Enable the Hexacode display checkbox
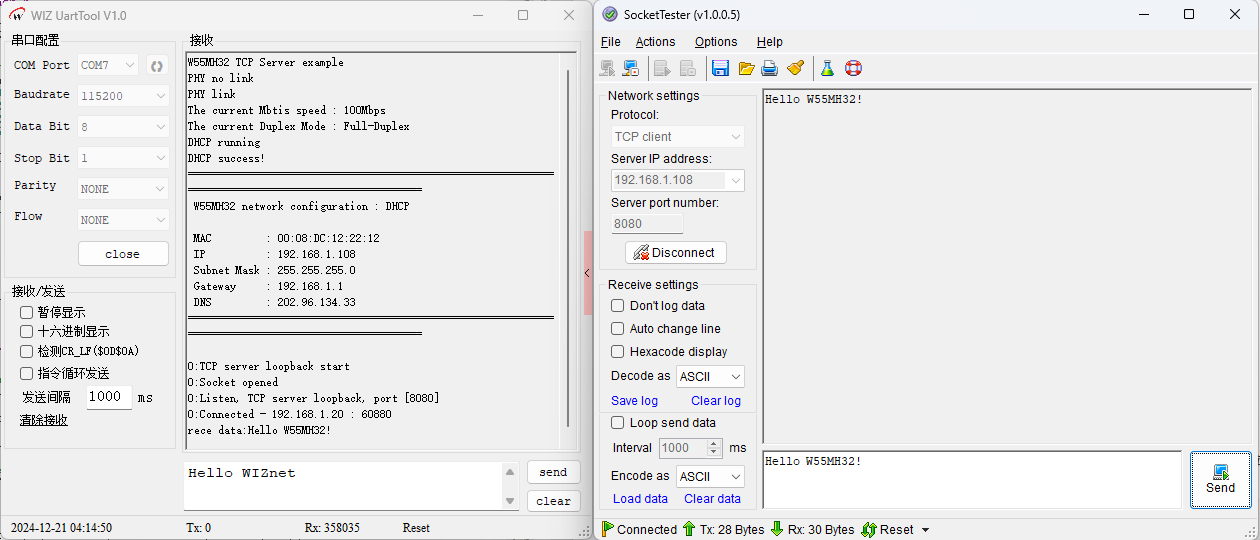 click(x=617, y=352)
